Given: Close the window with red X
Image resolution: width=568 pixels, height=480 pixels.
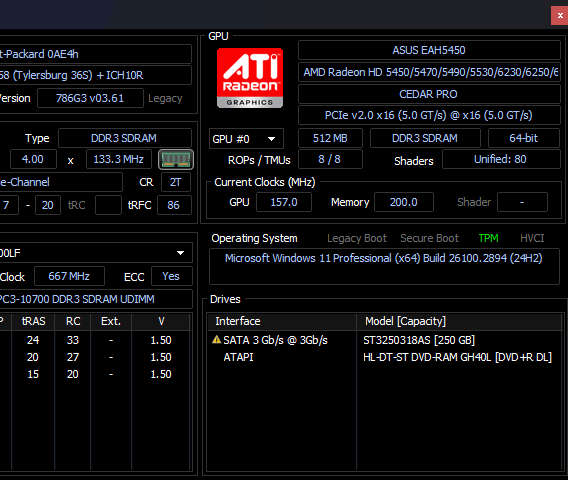Looking at the screenshot, I should 560,16.
